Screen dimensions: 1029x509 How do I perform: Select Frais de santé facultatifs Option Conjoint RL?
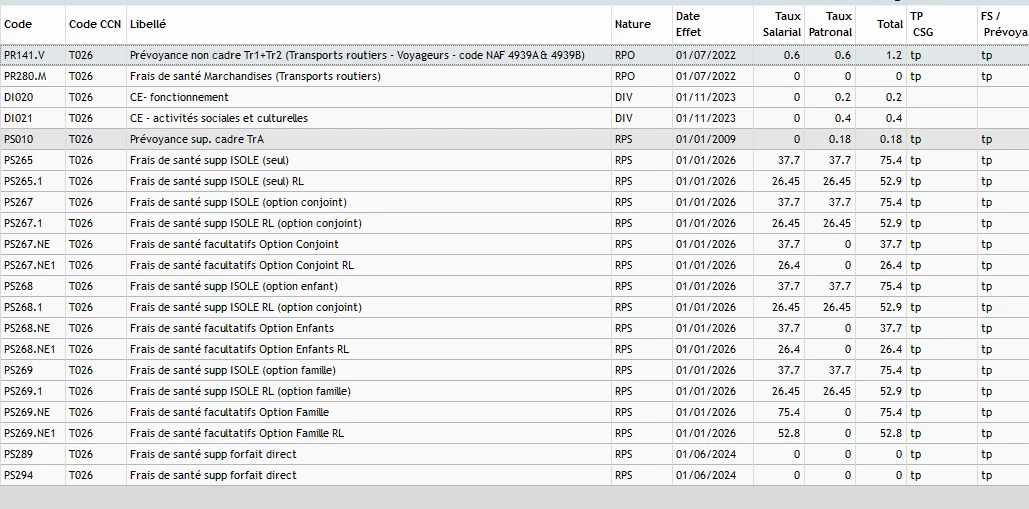tap(242, 265)
